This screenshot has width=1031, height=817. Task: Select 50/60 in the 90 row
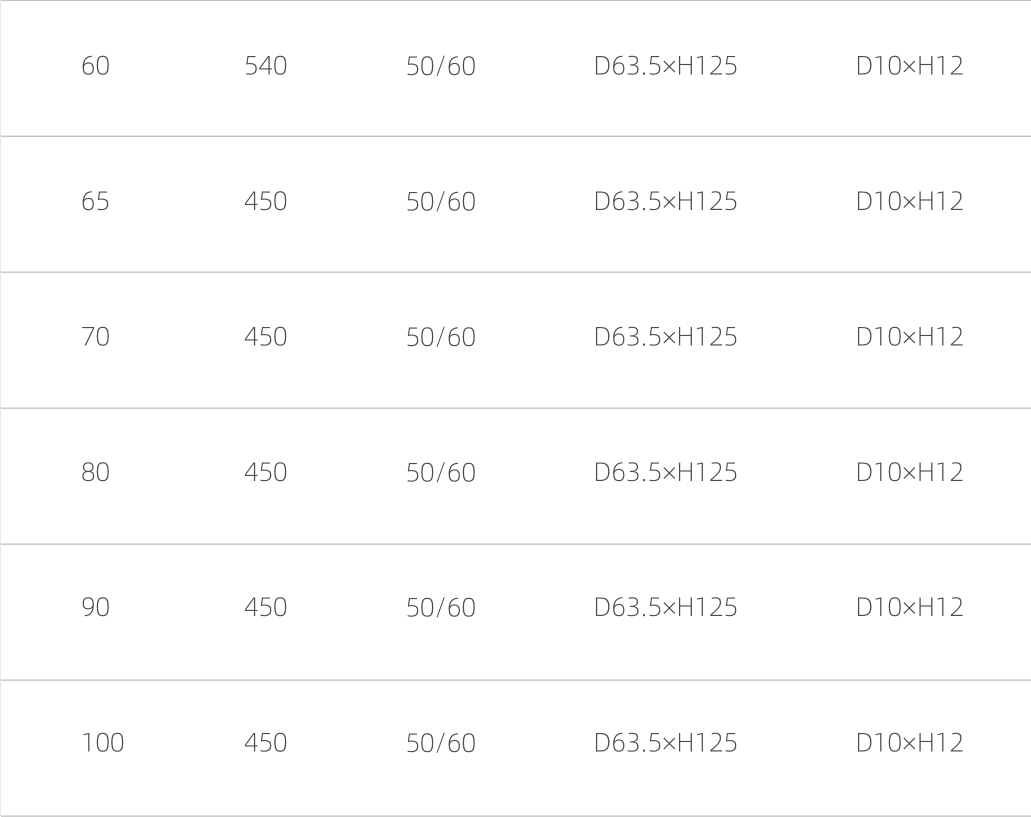click(x=440, y=608)
